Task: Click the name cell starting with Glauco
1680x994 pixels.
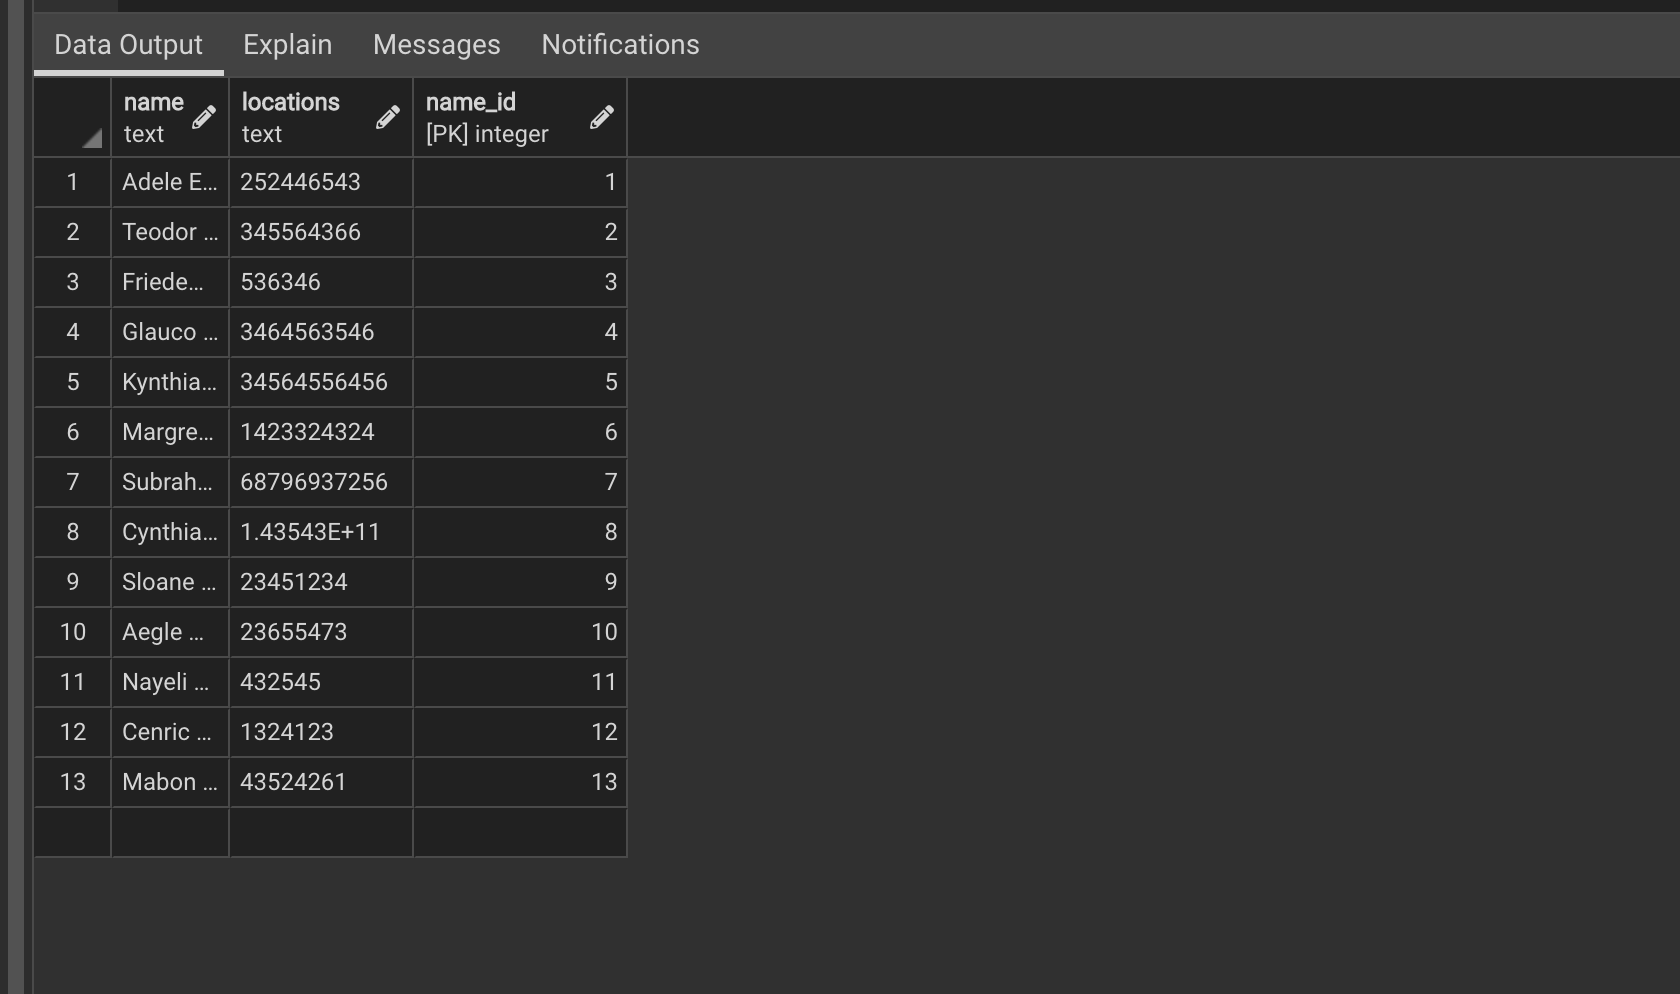Action: 170,332
